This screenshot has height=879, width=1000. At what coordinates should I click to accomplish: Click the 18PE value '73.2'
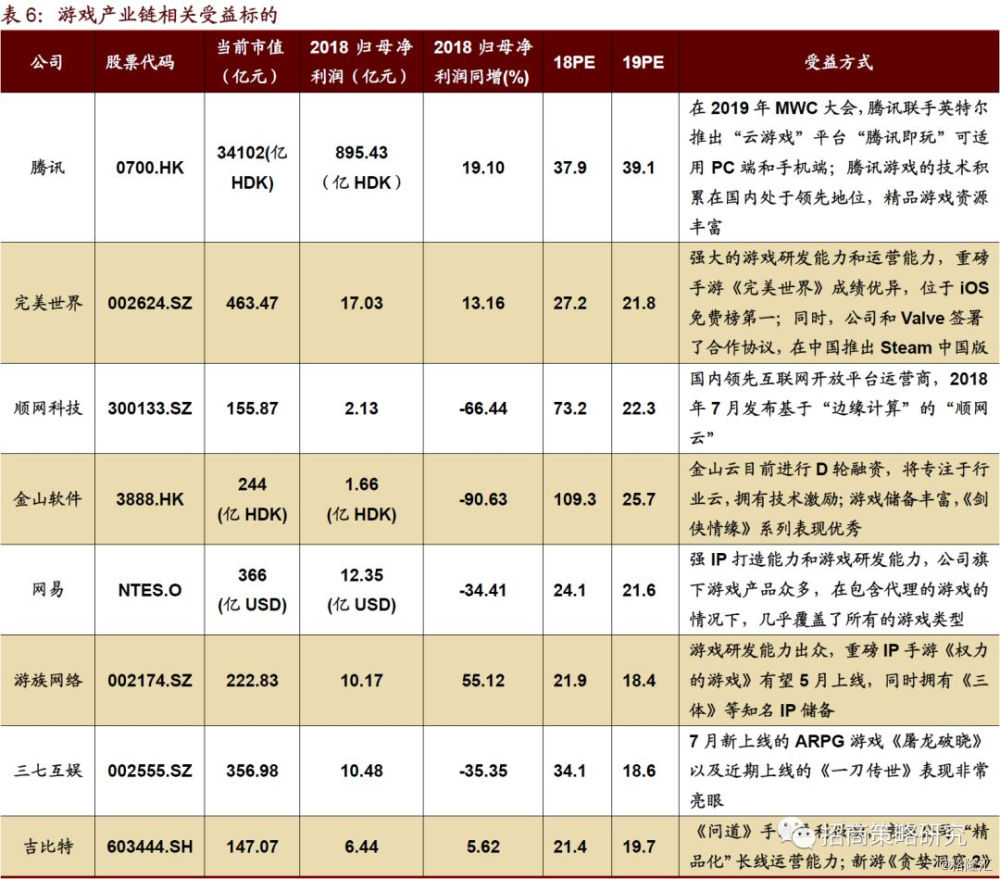click(570, 408)
